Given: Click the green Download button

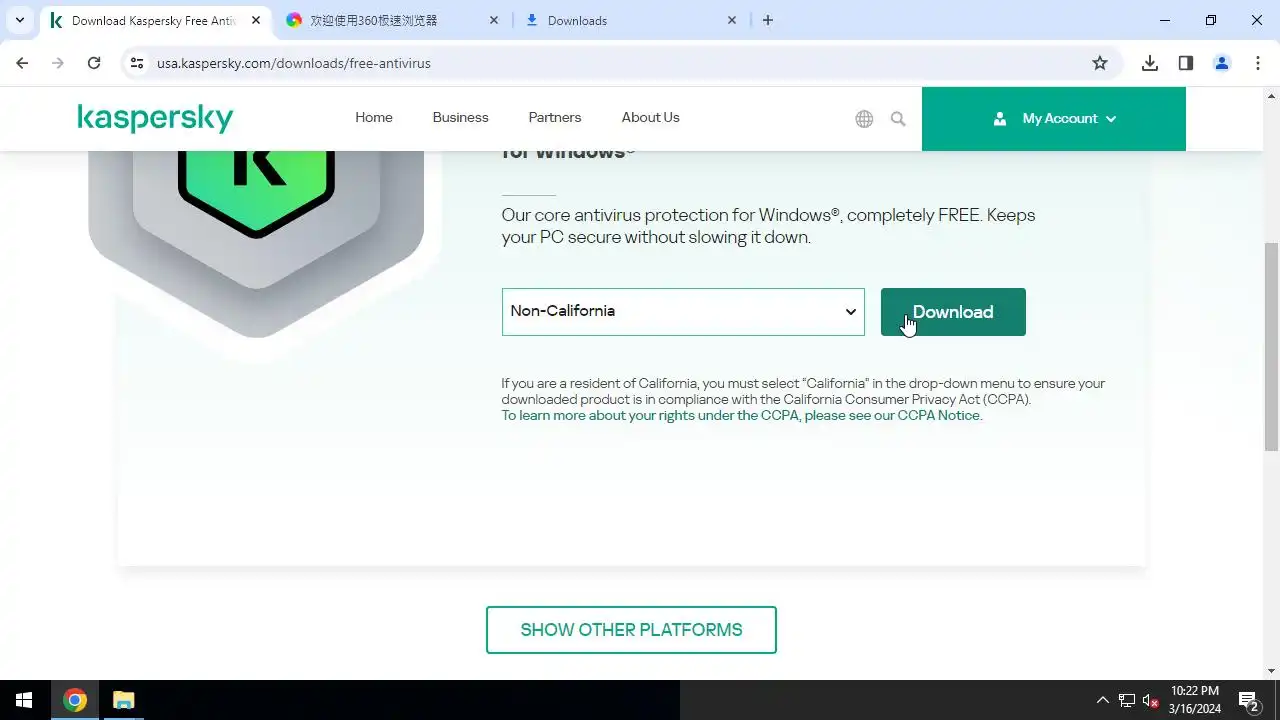Looking at the screenshot, I should 953,312.
